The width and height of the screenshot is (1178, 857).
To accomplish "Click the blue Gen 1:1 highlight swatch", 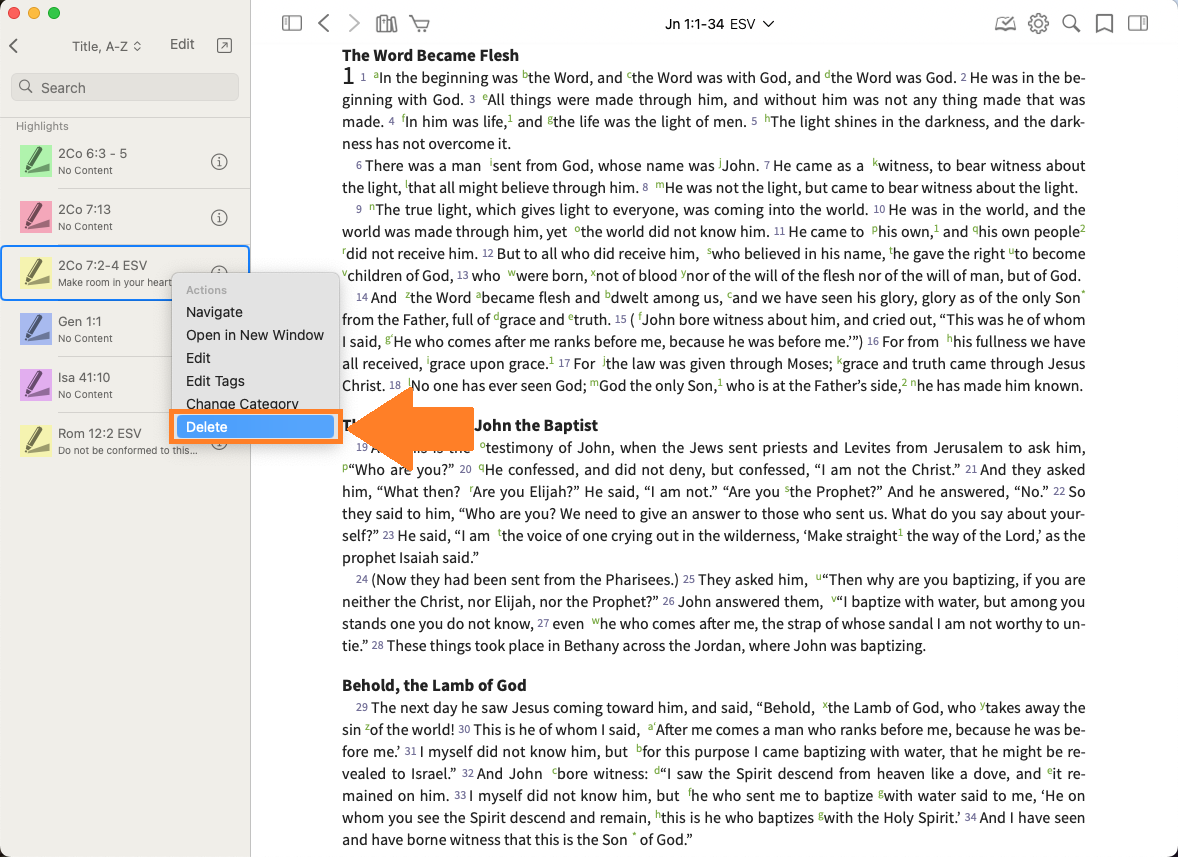I will 36,329.
